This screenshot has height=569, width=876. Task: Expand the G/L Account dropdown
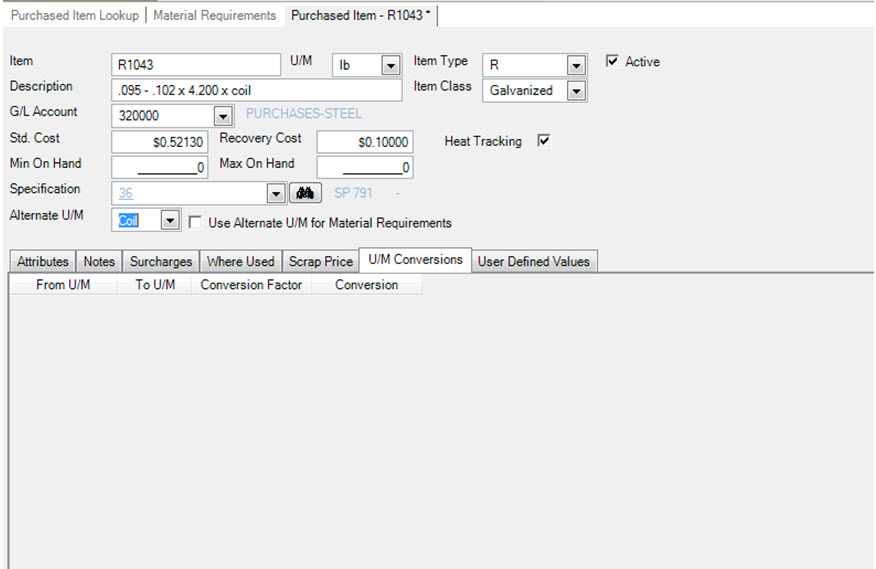pos(222,116)
